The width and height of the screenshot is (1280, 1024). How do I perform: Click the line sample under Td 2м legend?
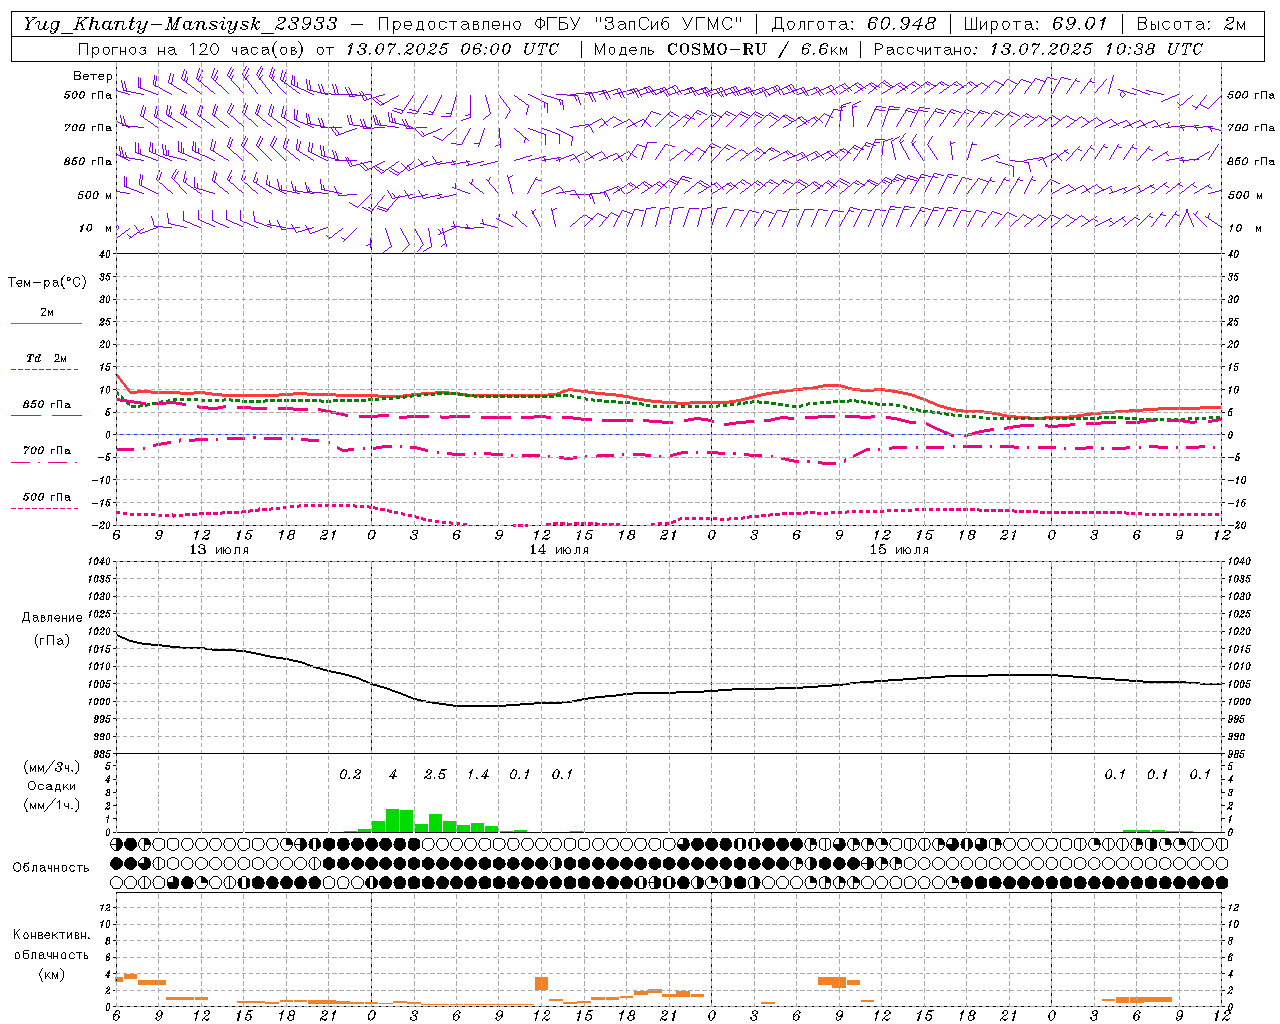(x=44, y=370)
